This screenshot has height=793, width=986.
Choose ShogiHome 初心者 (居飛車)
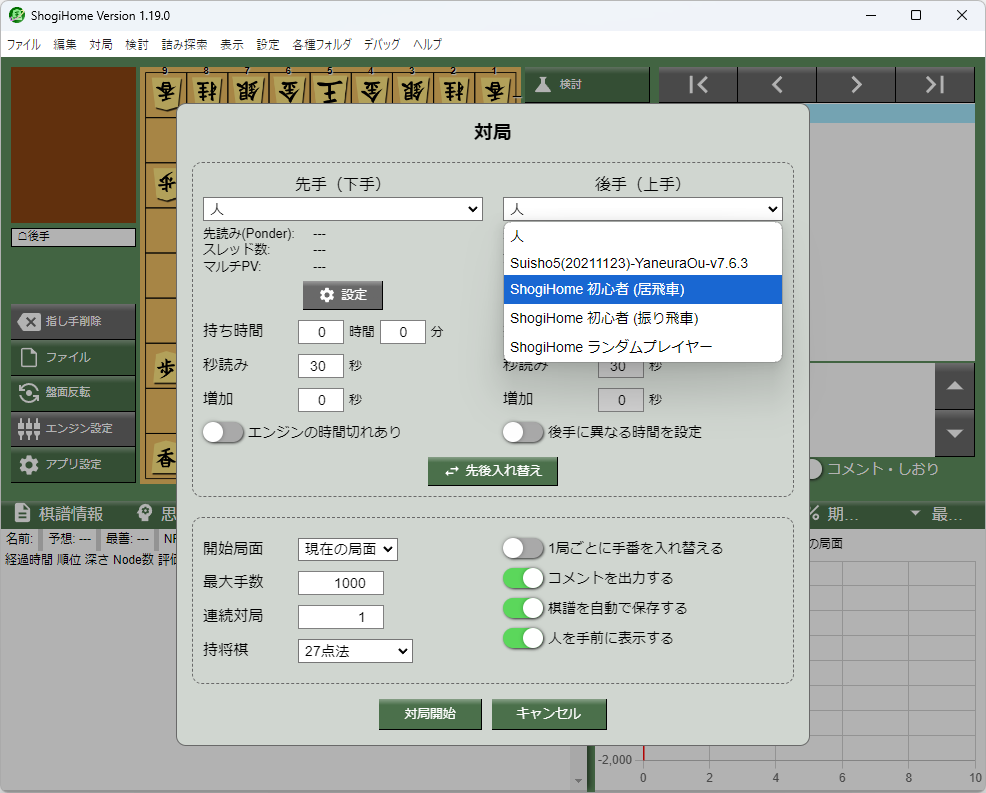click(643, 290)
